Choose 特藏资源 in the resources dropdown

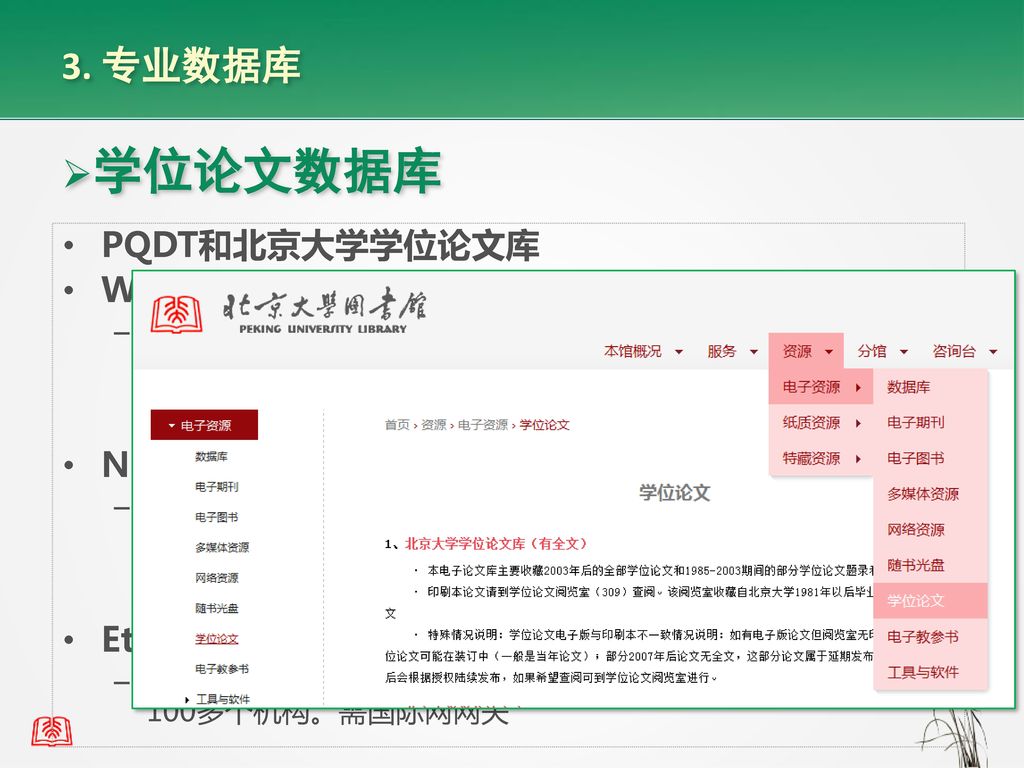pos(821,458)
